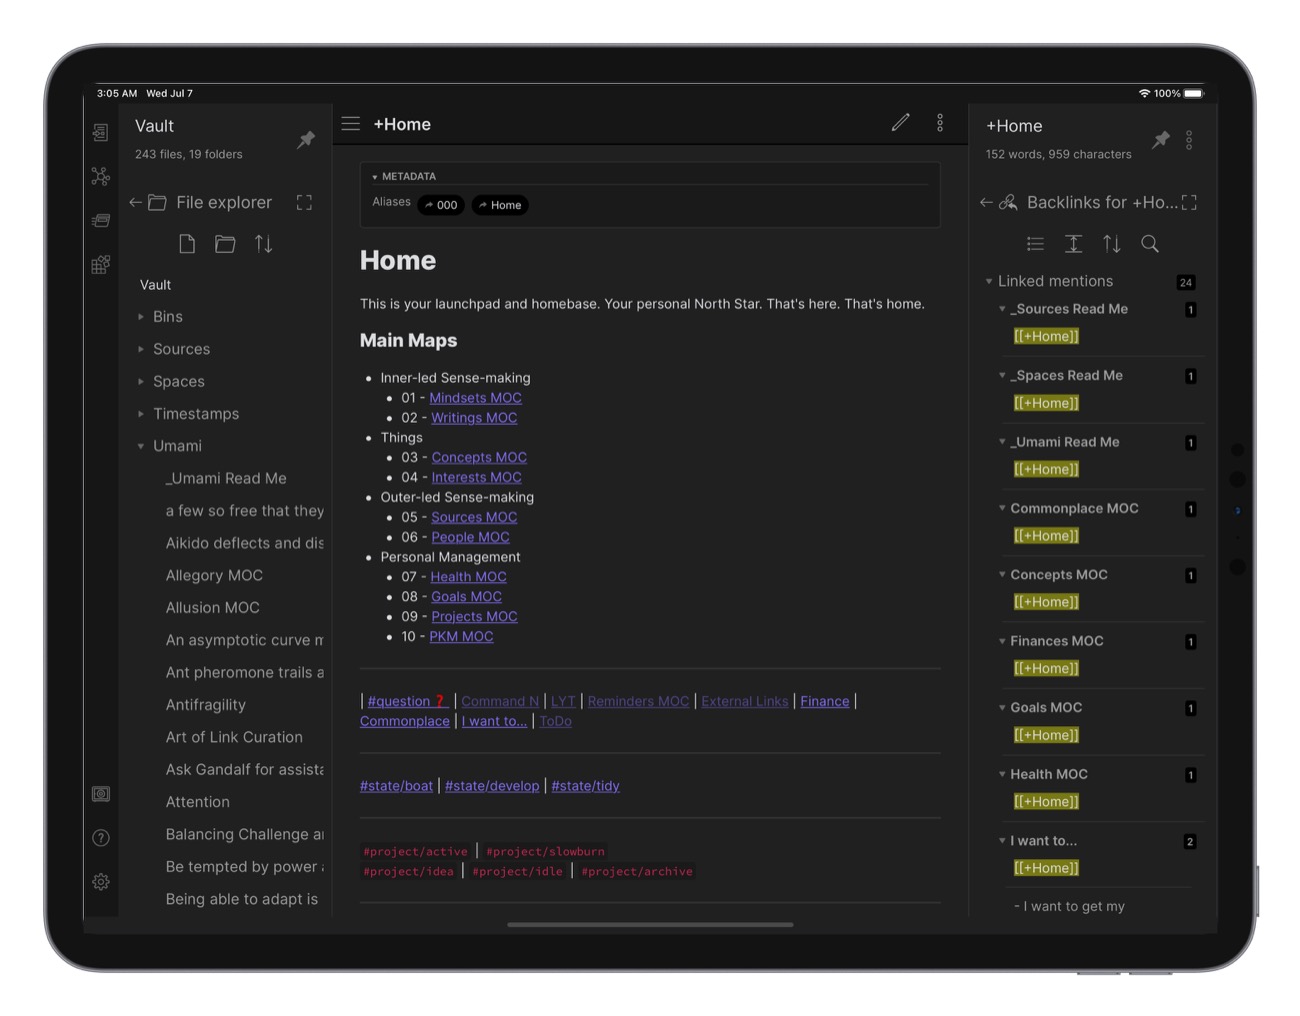
Task: Open the hamburger menu beside +Home title
Action: click(351, 124)
